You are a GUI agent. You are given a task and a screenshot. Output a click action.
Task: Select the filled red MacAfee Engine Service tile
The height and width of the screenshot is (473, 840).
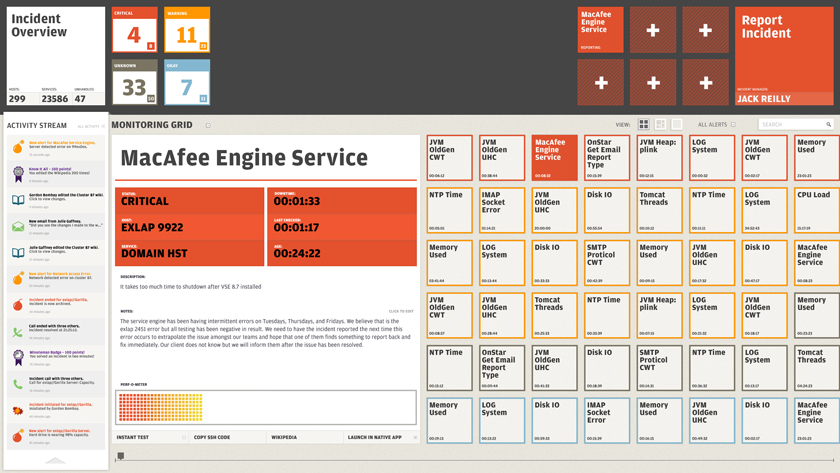tap(554, 157)
